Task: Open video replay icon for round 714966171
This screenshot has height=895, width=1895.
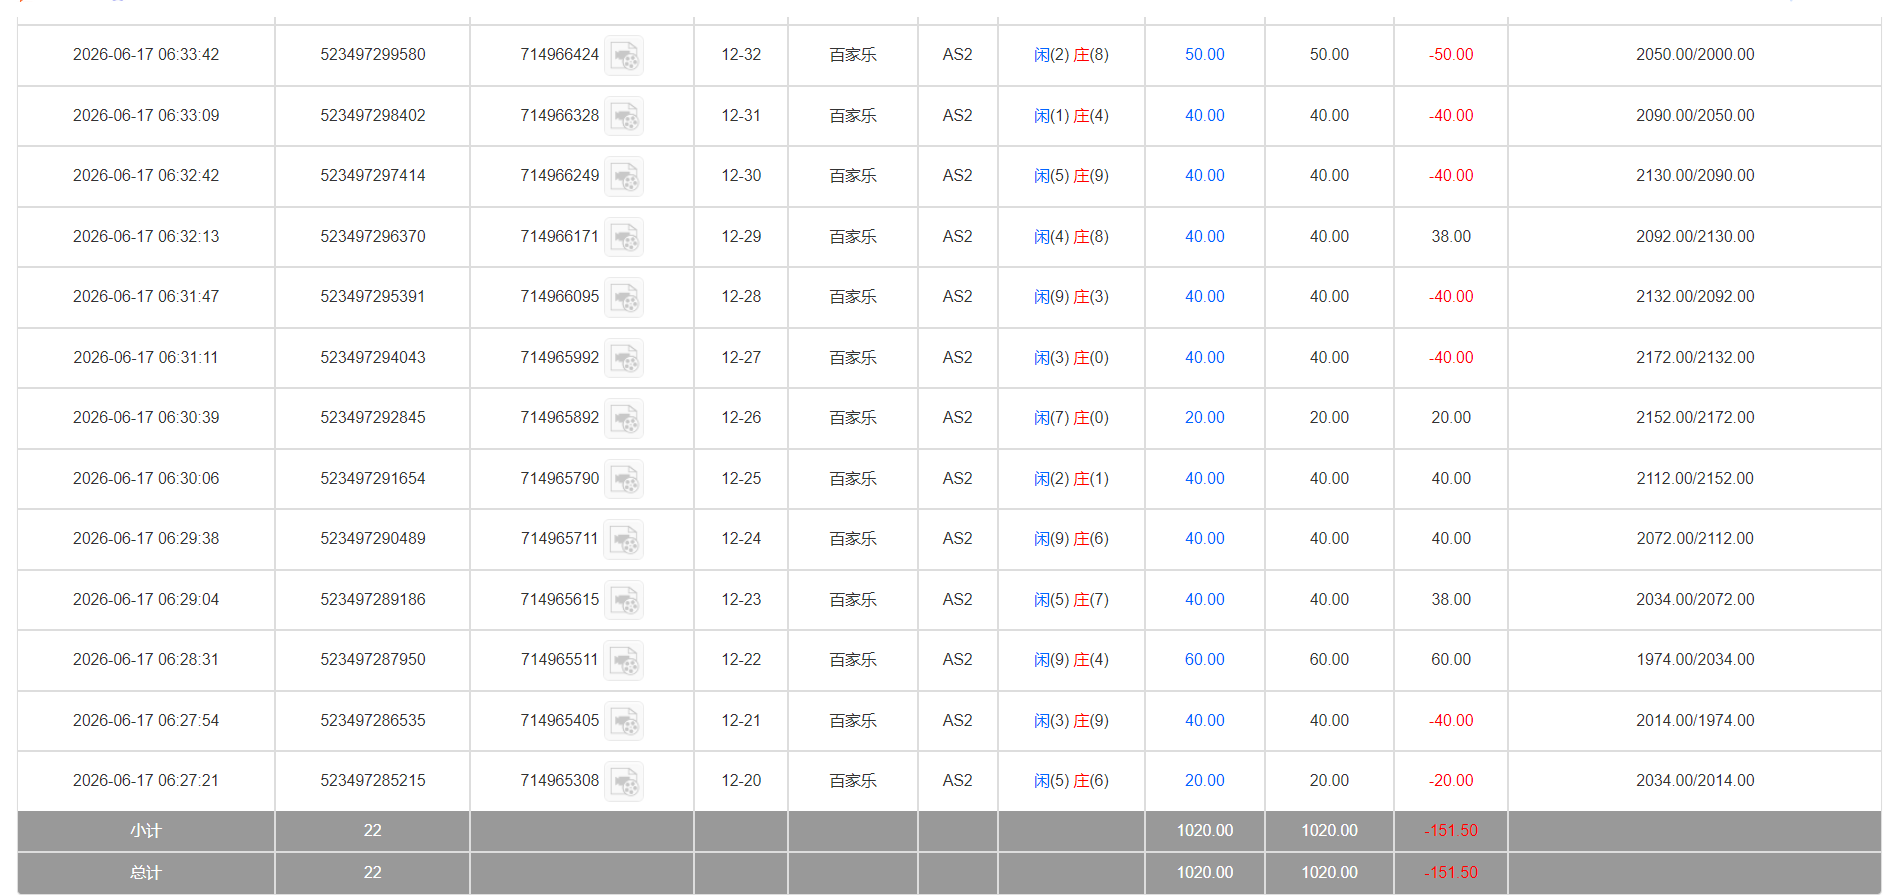Action: tap(624, 237)
